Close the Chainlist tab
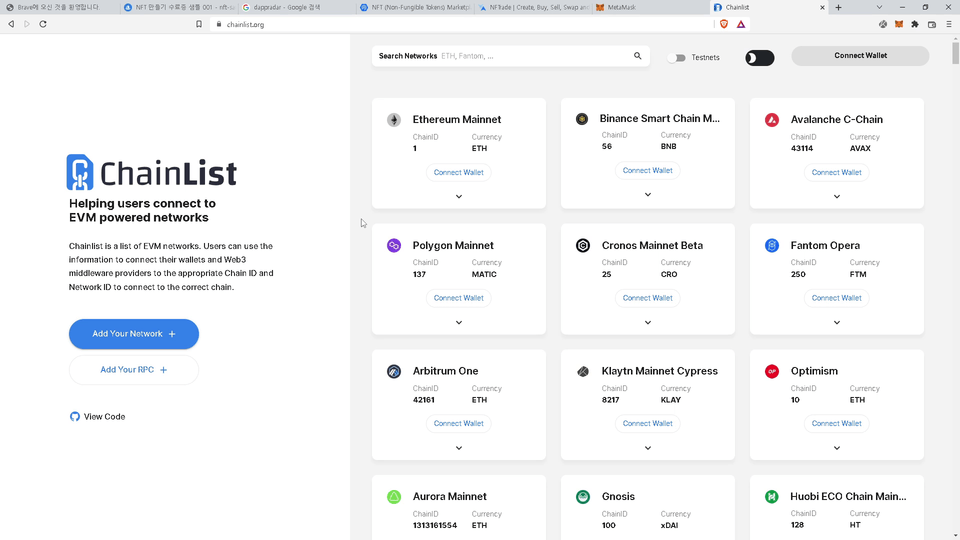Screen dimensions: 960x540 click(822, 7)
